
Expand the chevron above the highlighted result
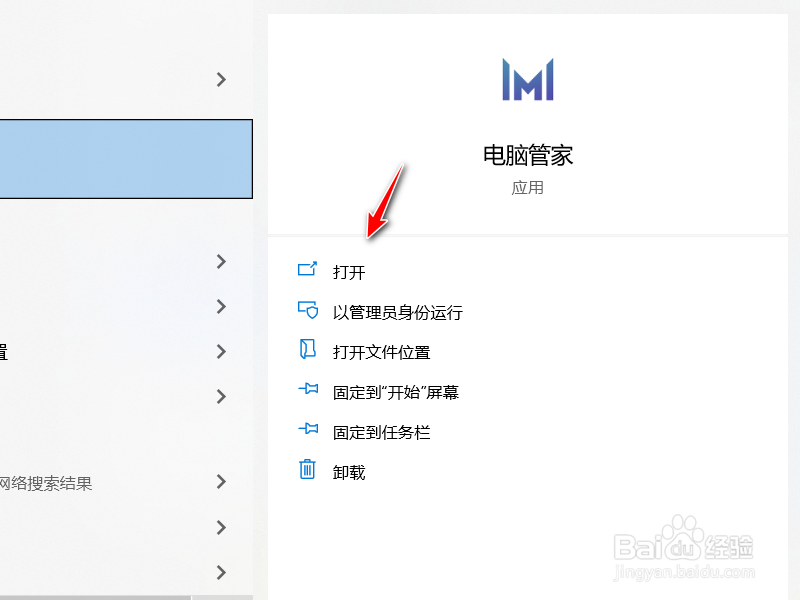coord(221,80)
